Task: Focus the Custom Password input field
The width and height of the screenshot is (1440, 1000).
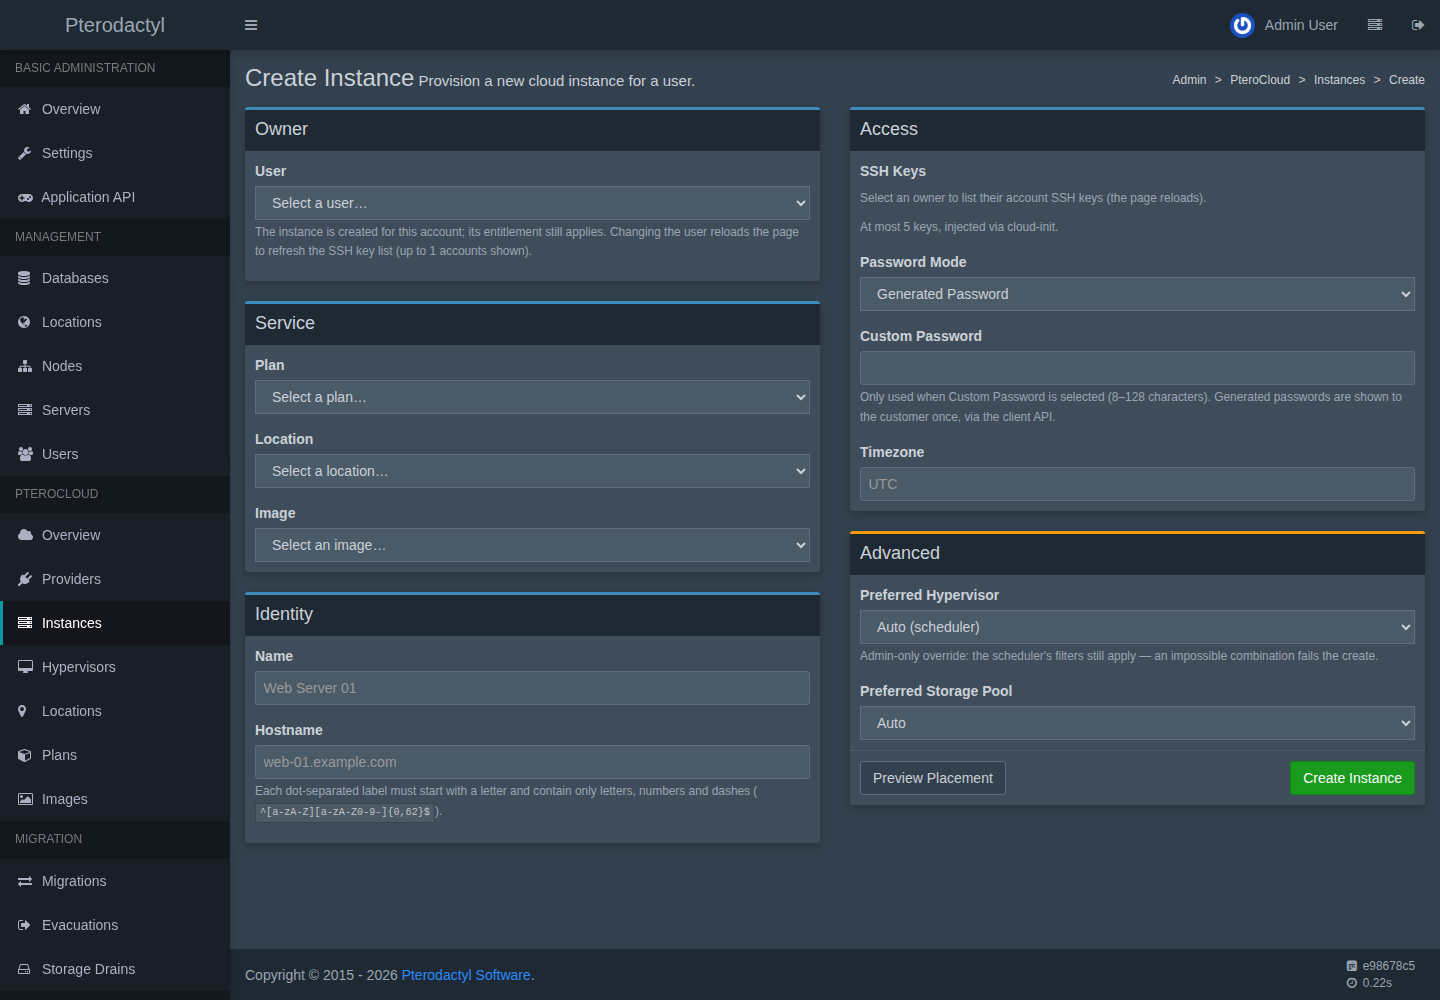Action: tap(1137, 368)
